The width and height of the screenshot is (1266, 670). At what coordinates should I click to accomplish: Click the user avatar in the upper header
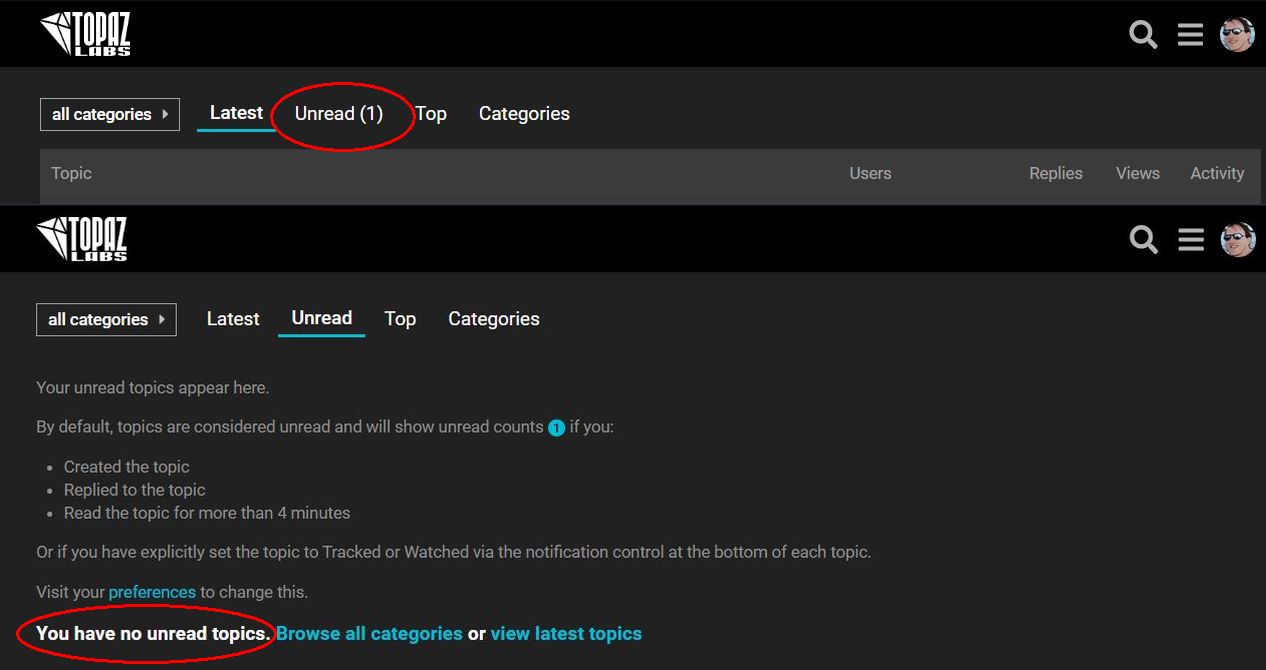(x=1237, y=34)
